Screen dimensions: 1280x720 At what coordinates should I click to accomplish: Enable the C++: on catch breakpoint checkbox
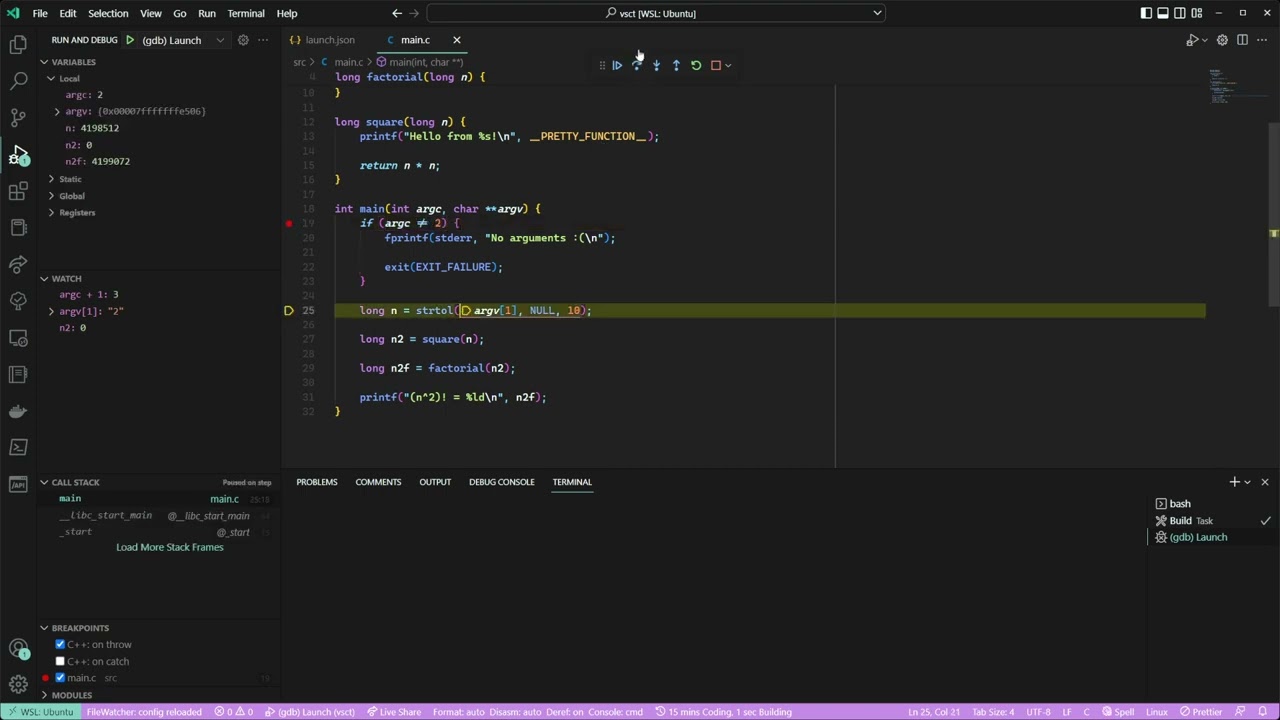click(60, 661)
